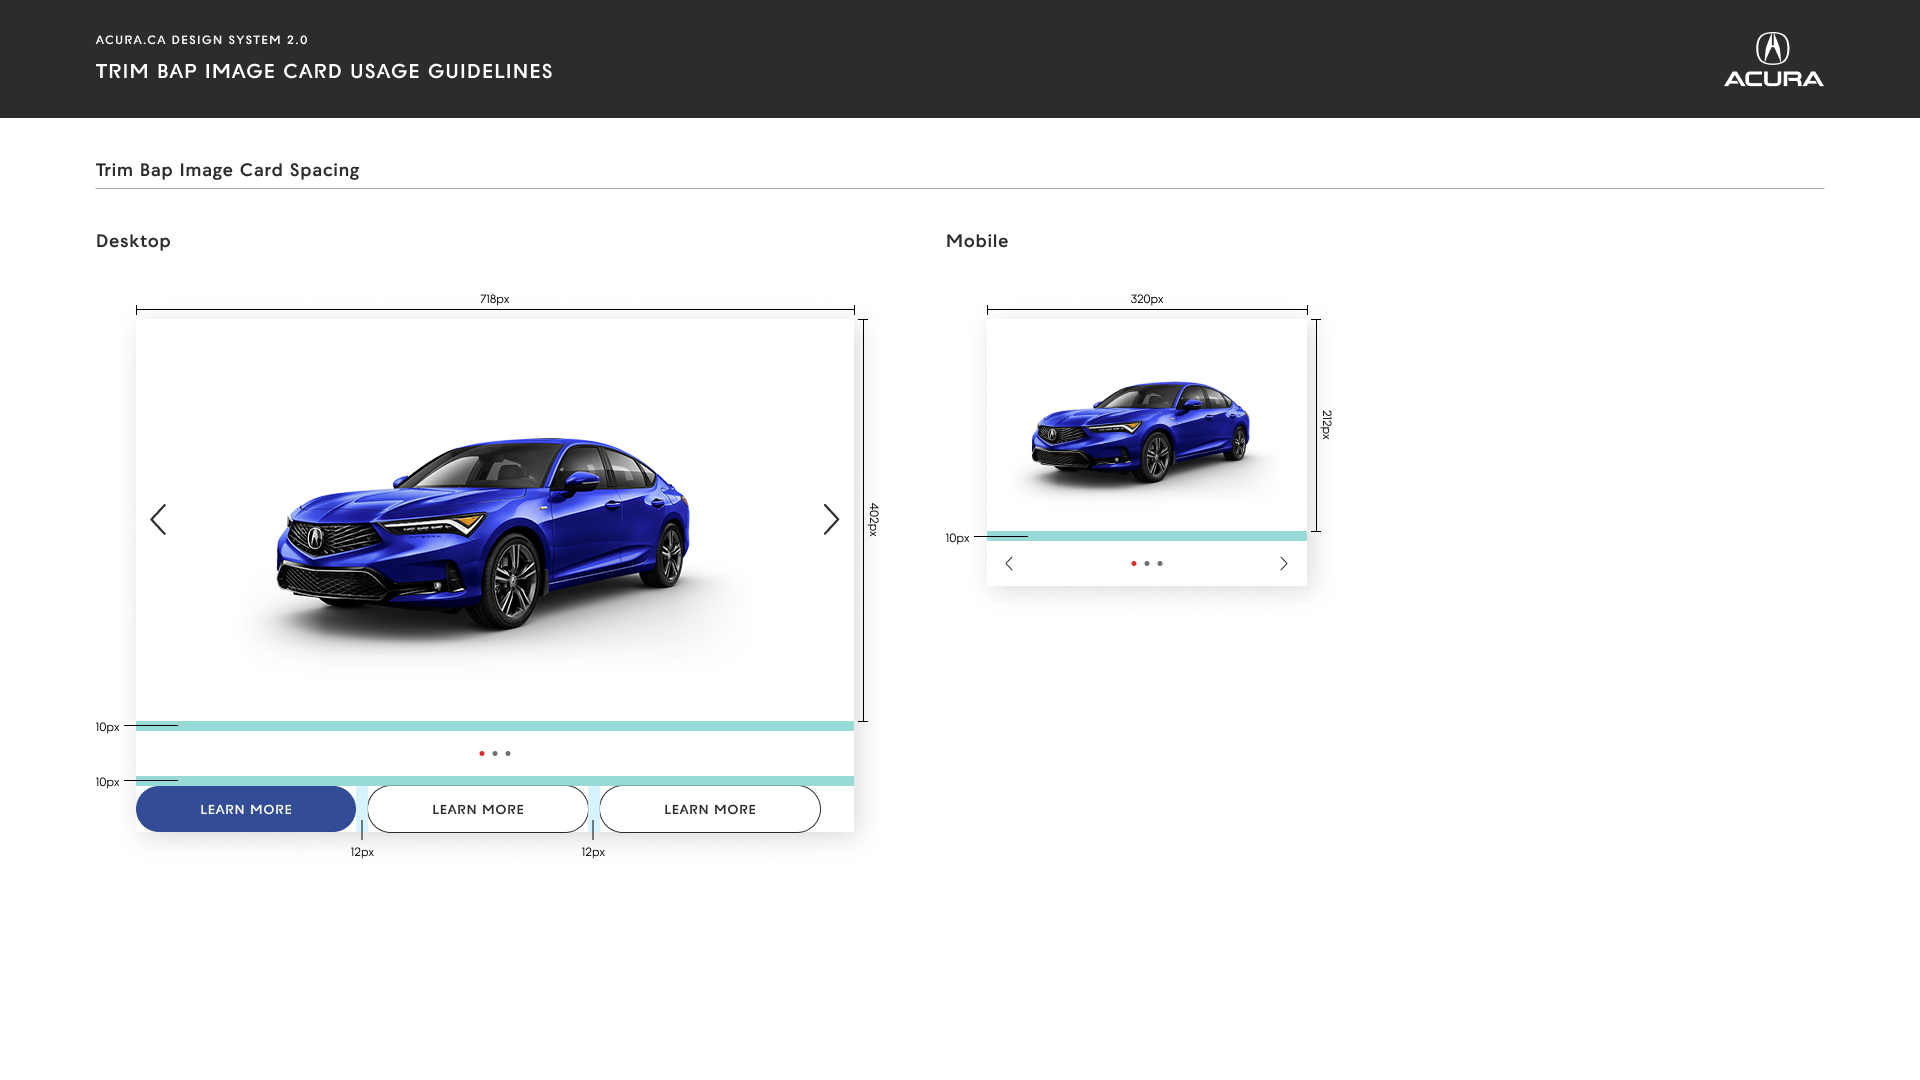The width and height of the screenshot is (1920, 1080).
Task: Click the TRIM BAP IMAGE CARD USAGE GUIDELINES title
Action: click(324, 71)
